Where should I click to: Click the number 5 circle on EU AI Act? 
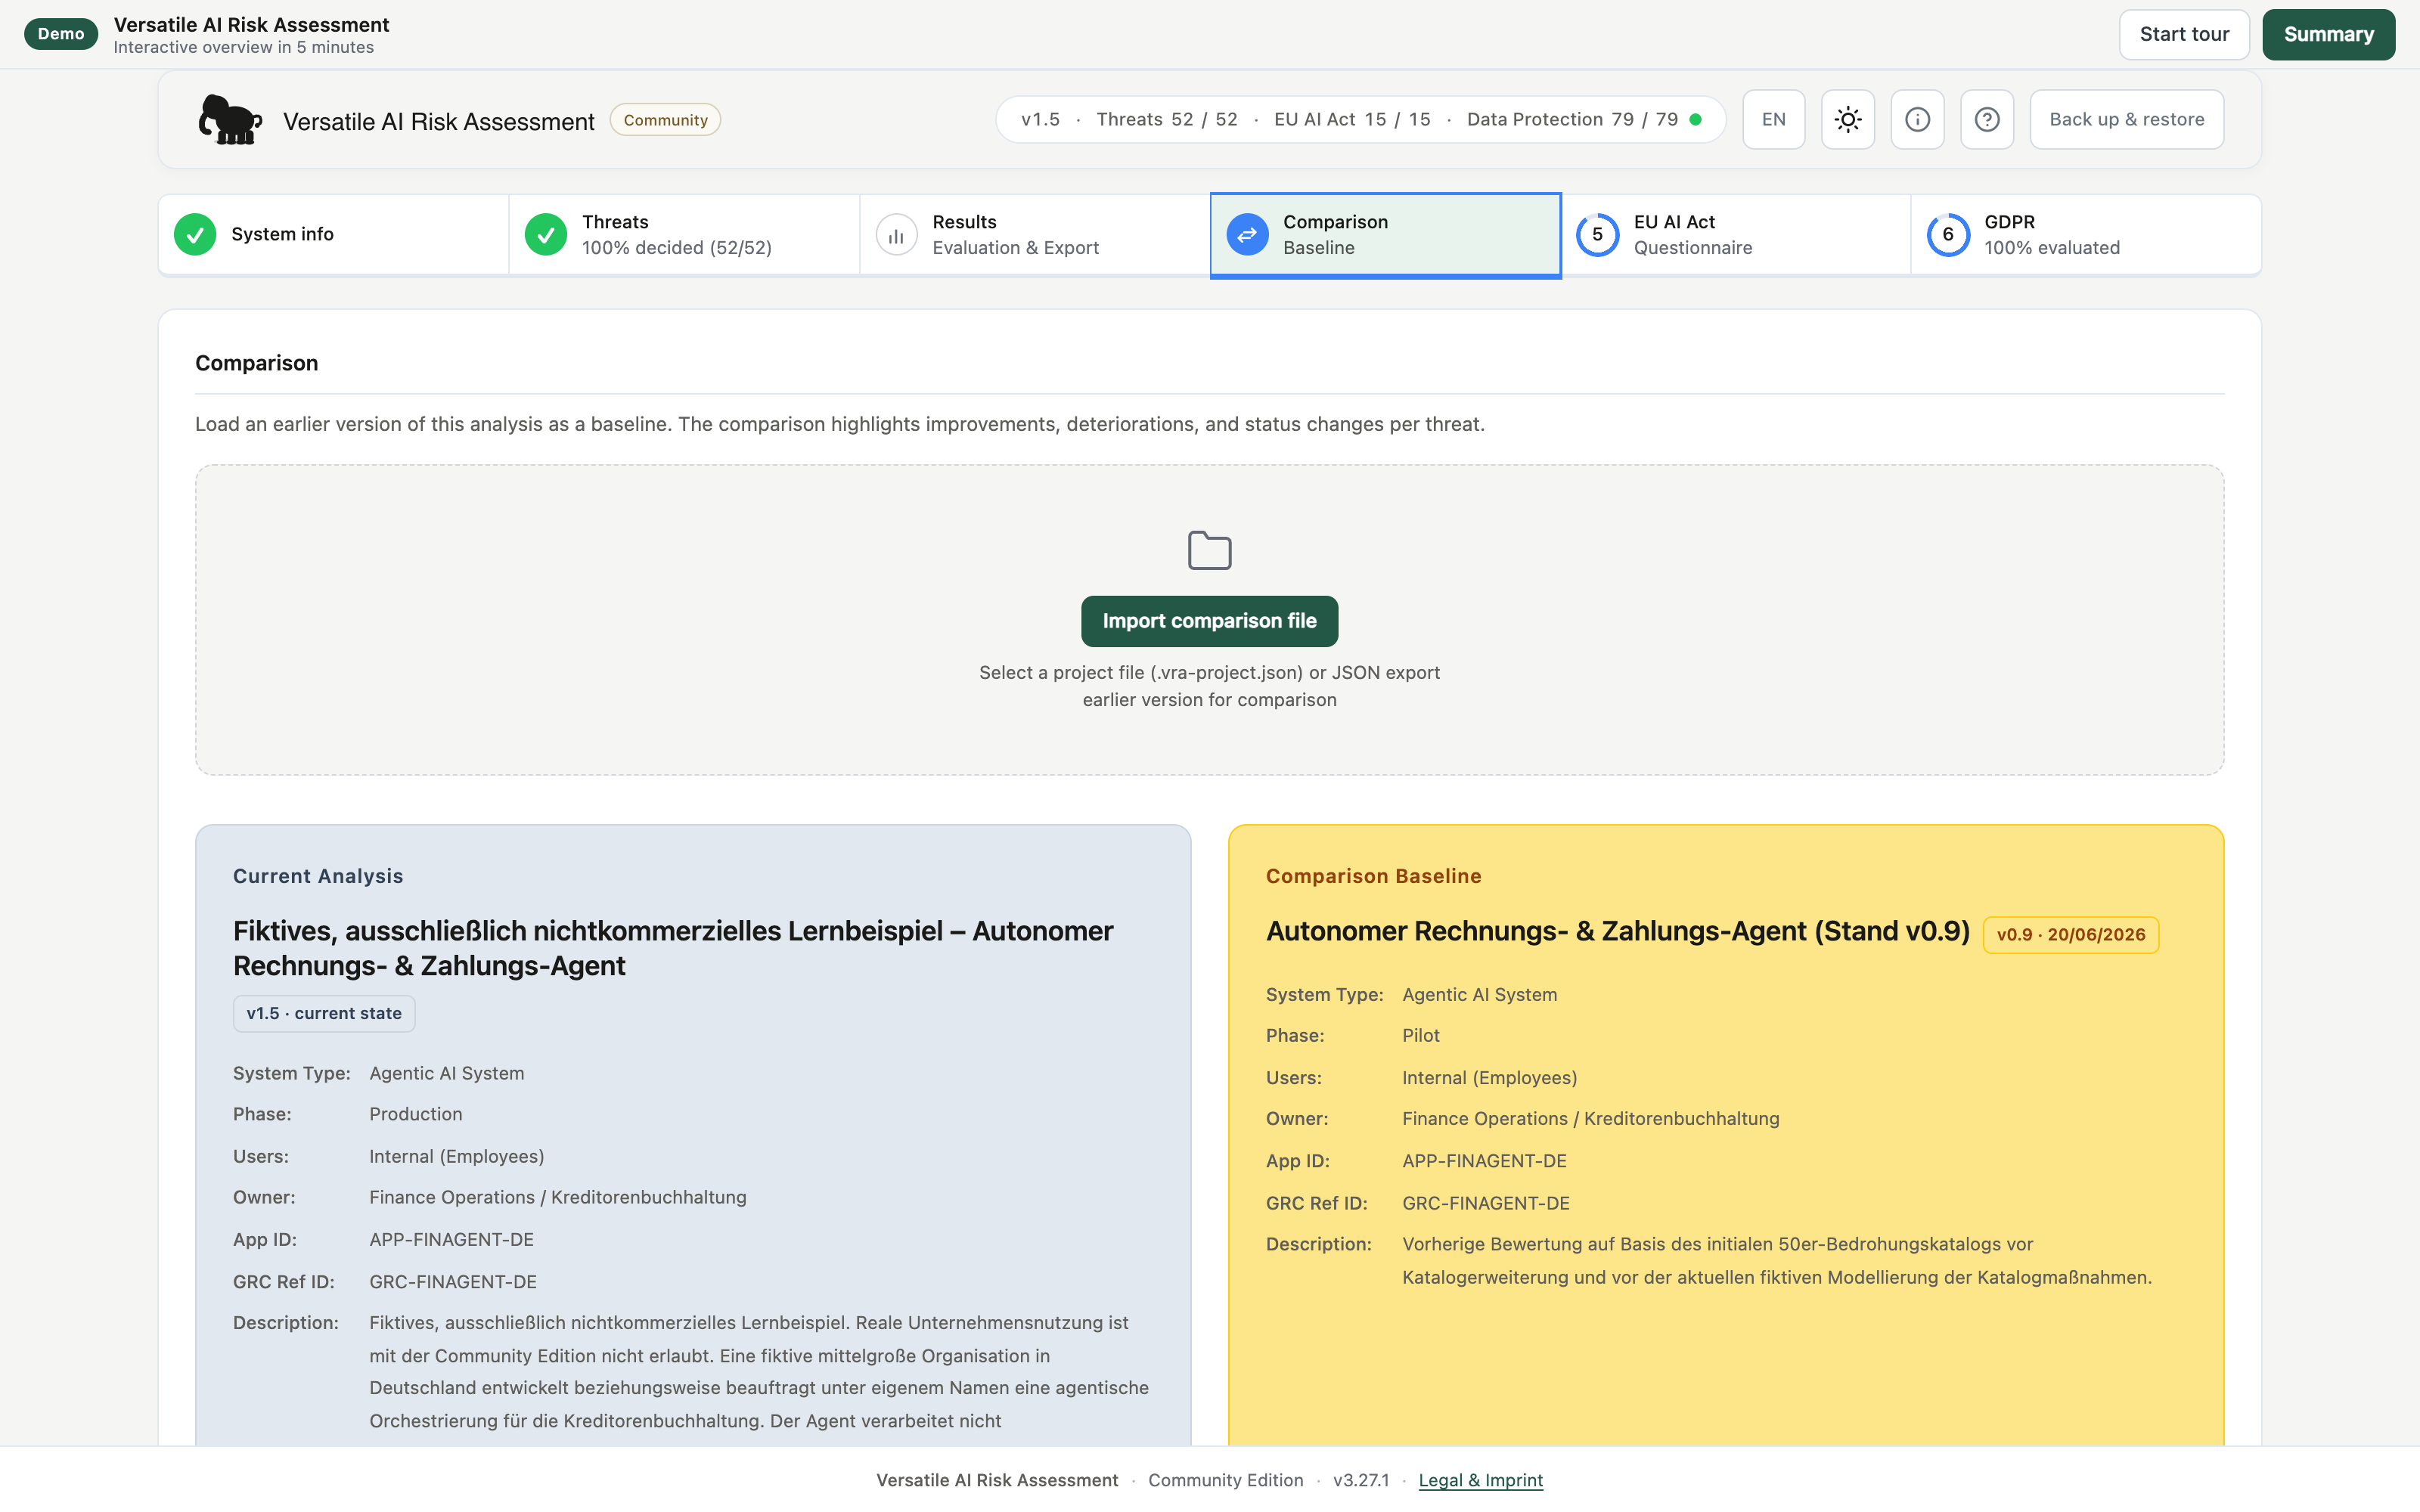coord(1597,235)
